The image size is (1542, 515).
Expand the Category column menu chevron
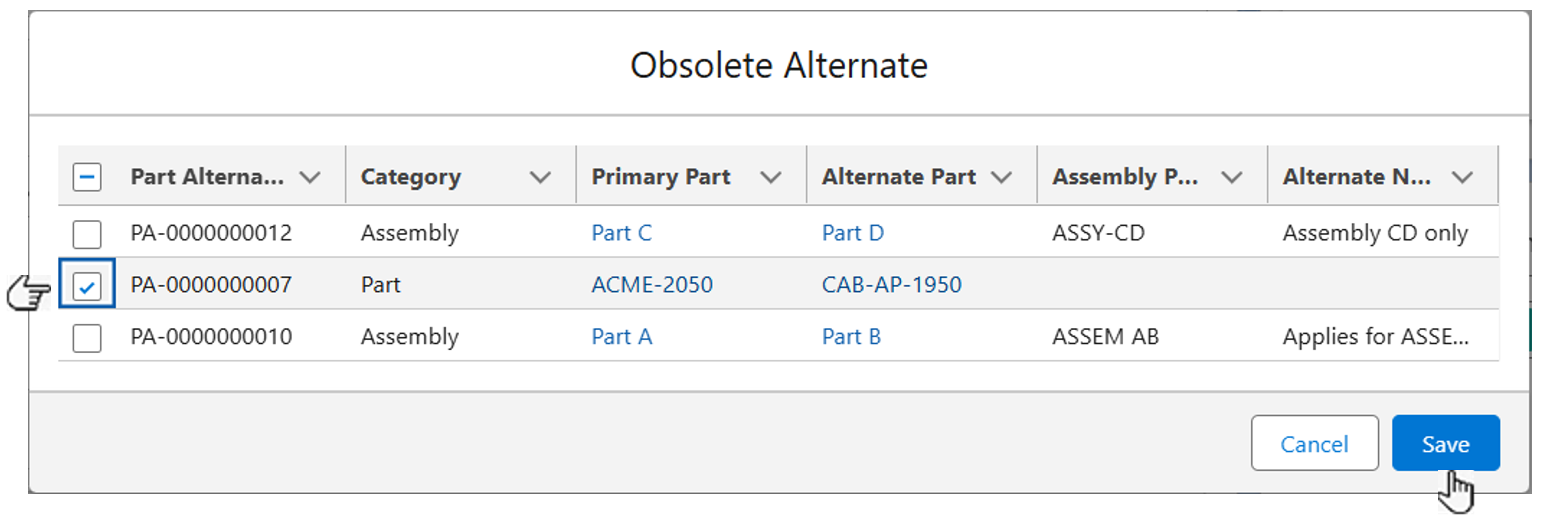click(x=540, y=177)
